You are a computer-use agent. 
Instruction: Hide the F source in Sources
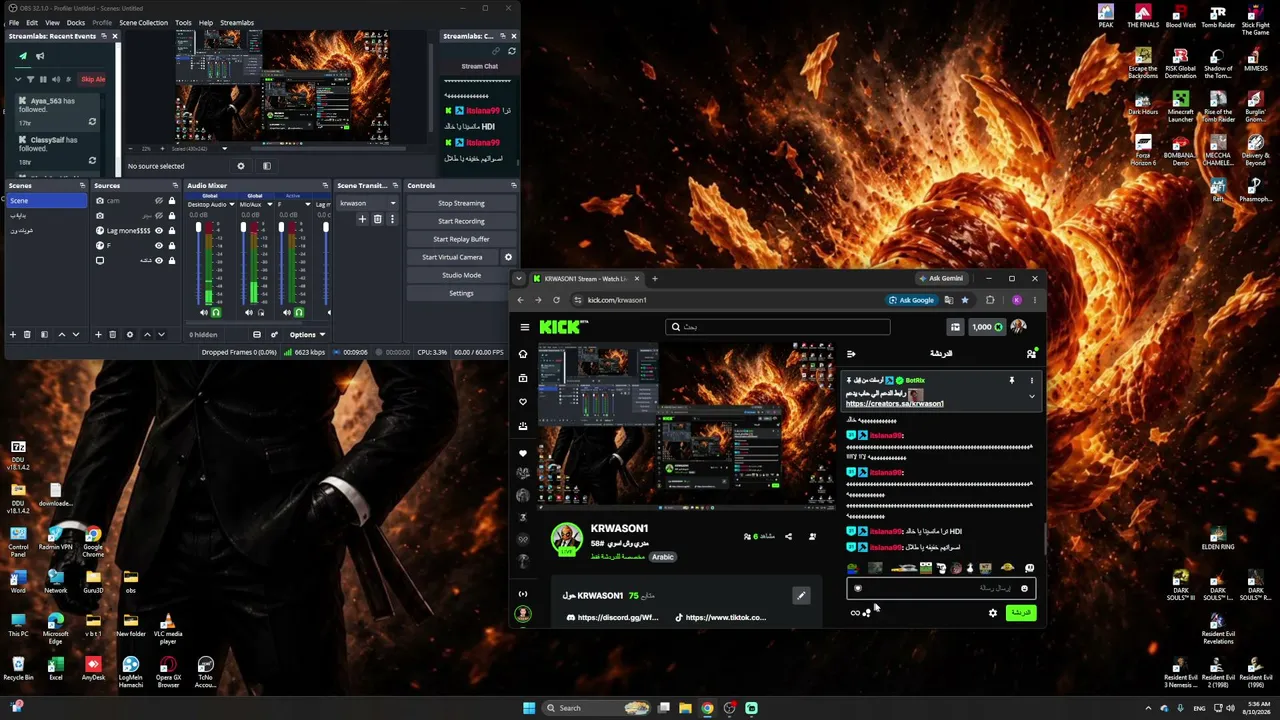click(x=158, y=245)
